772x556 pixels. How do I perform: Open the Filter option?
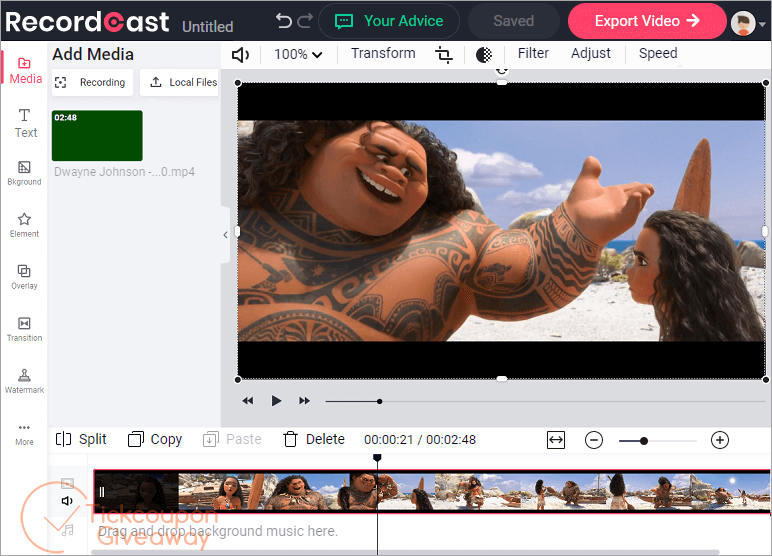[x=533, y=53]
